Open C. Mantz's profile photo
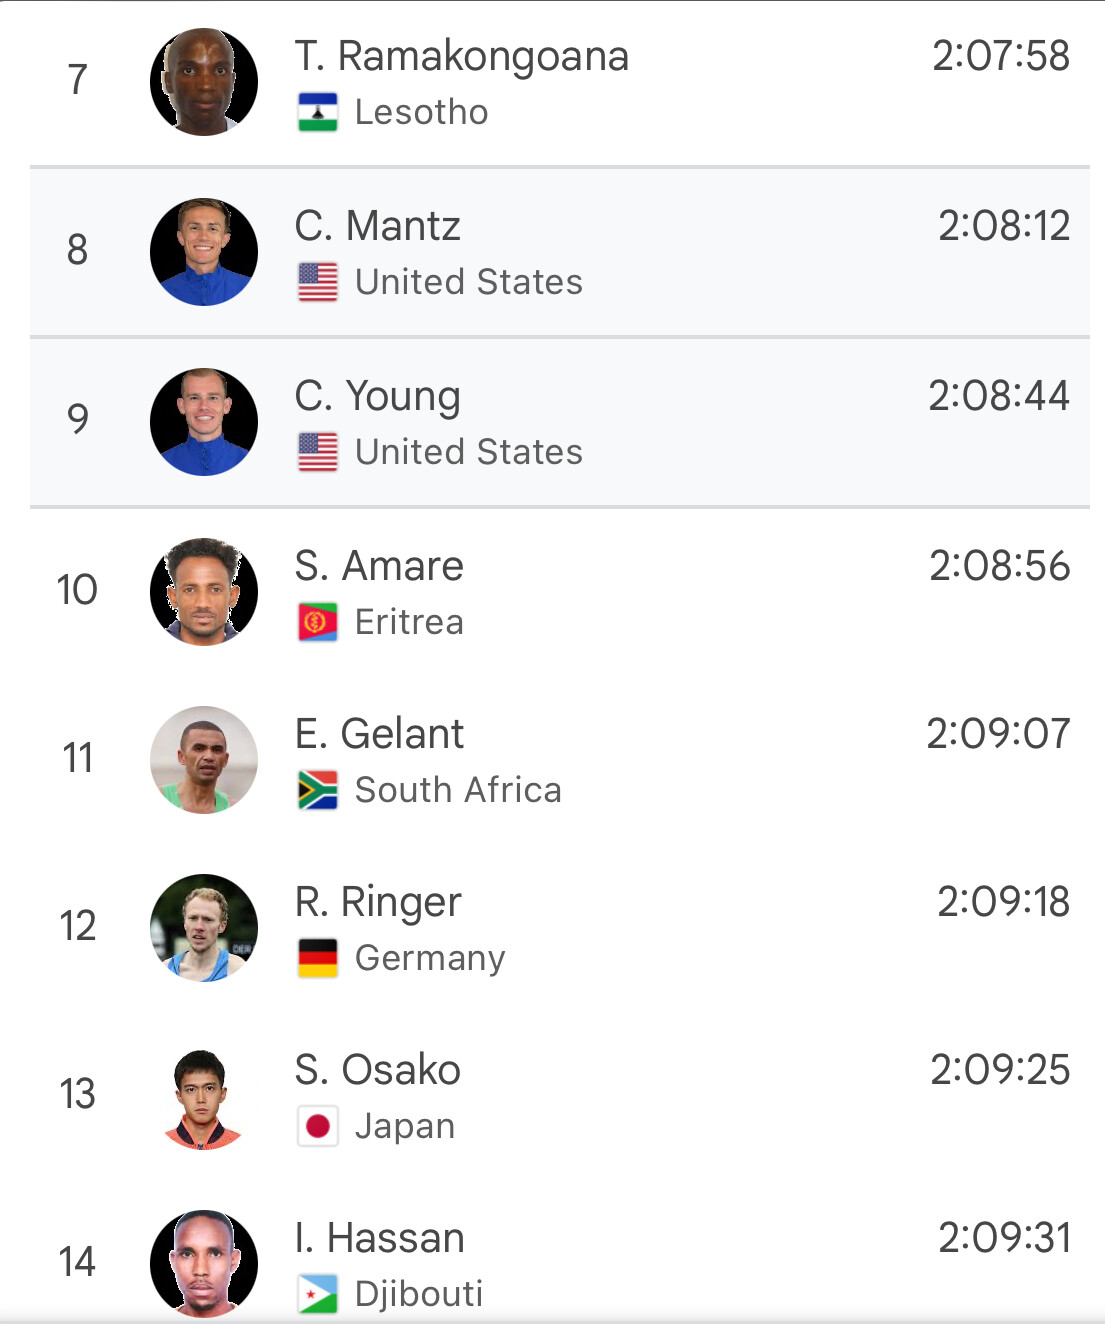 click(204, 252)
